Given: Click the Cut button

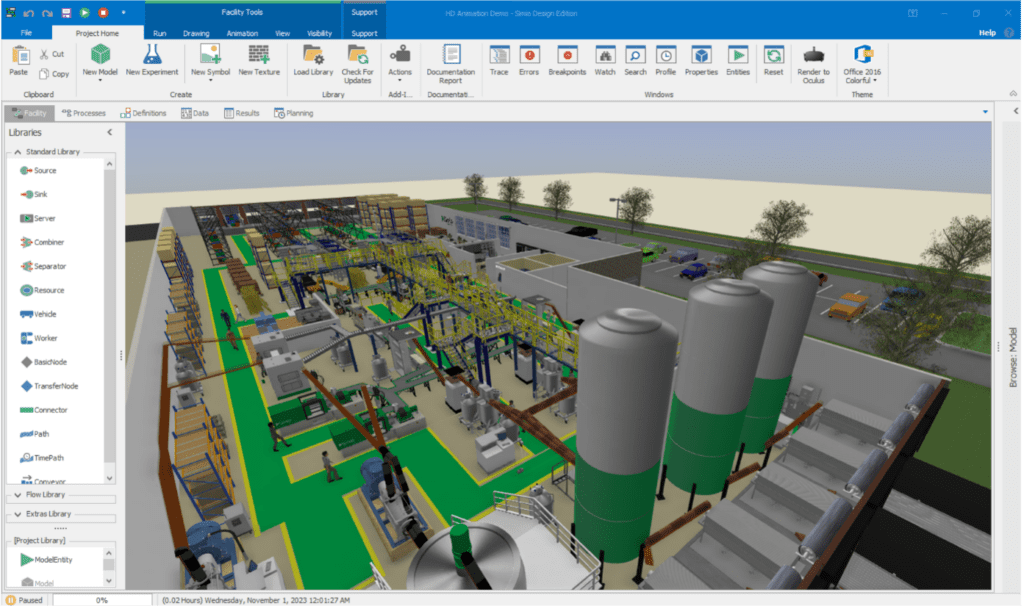Looking at the screenshot, I should coord(52,54).
